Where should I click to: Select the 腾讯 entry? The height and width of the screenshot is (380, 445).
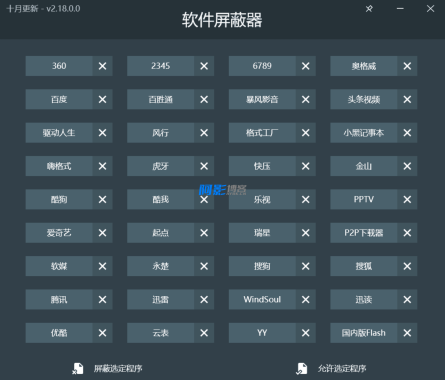(x=59, y=299)
